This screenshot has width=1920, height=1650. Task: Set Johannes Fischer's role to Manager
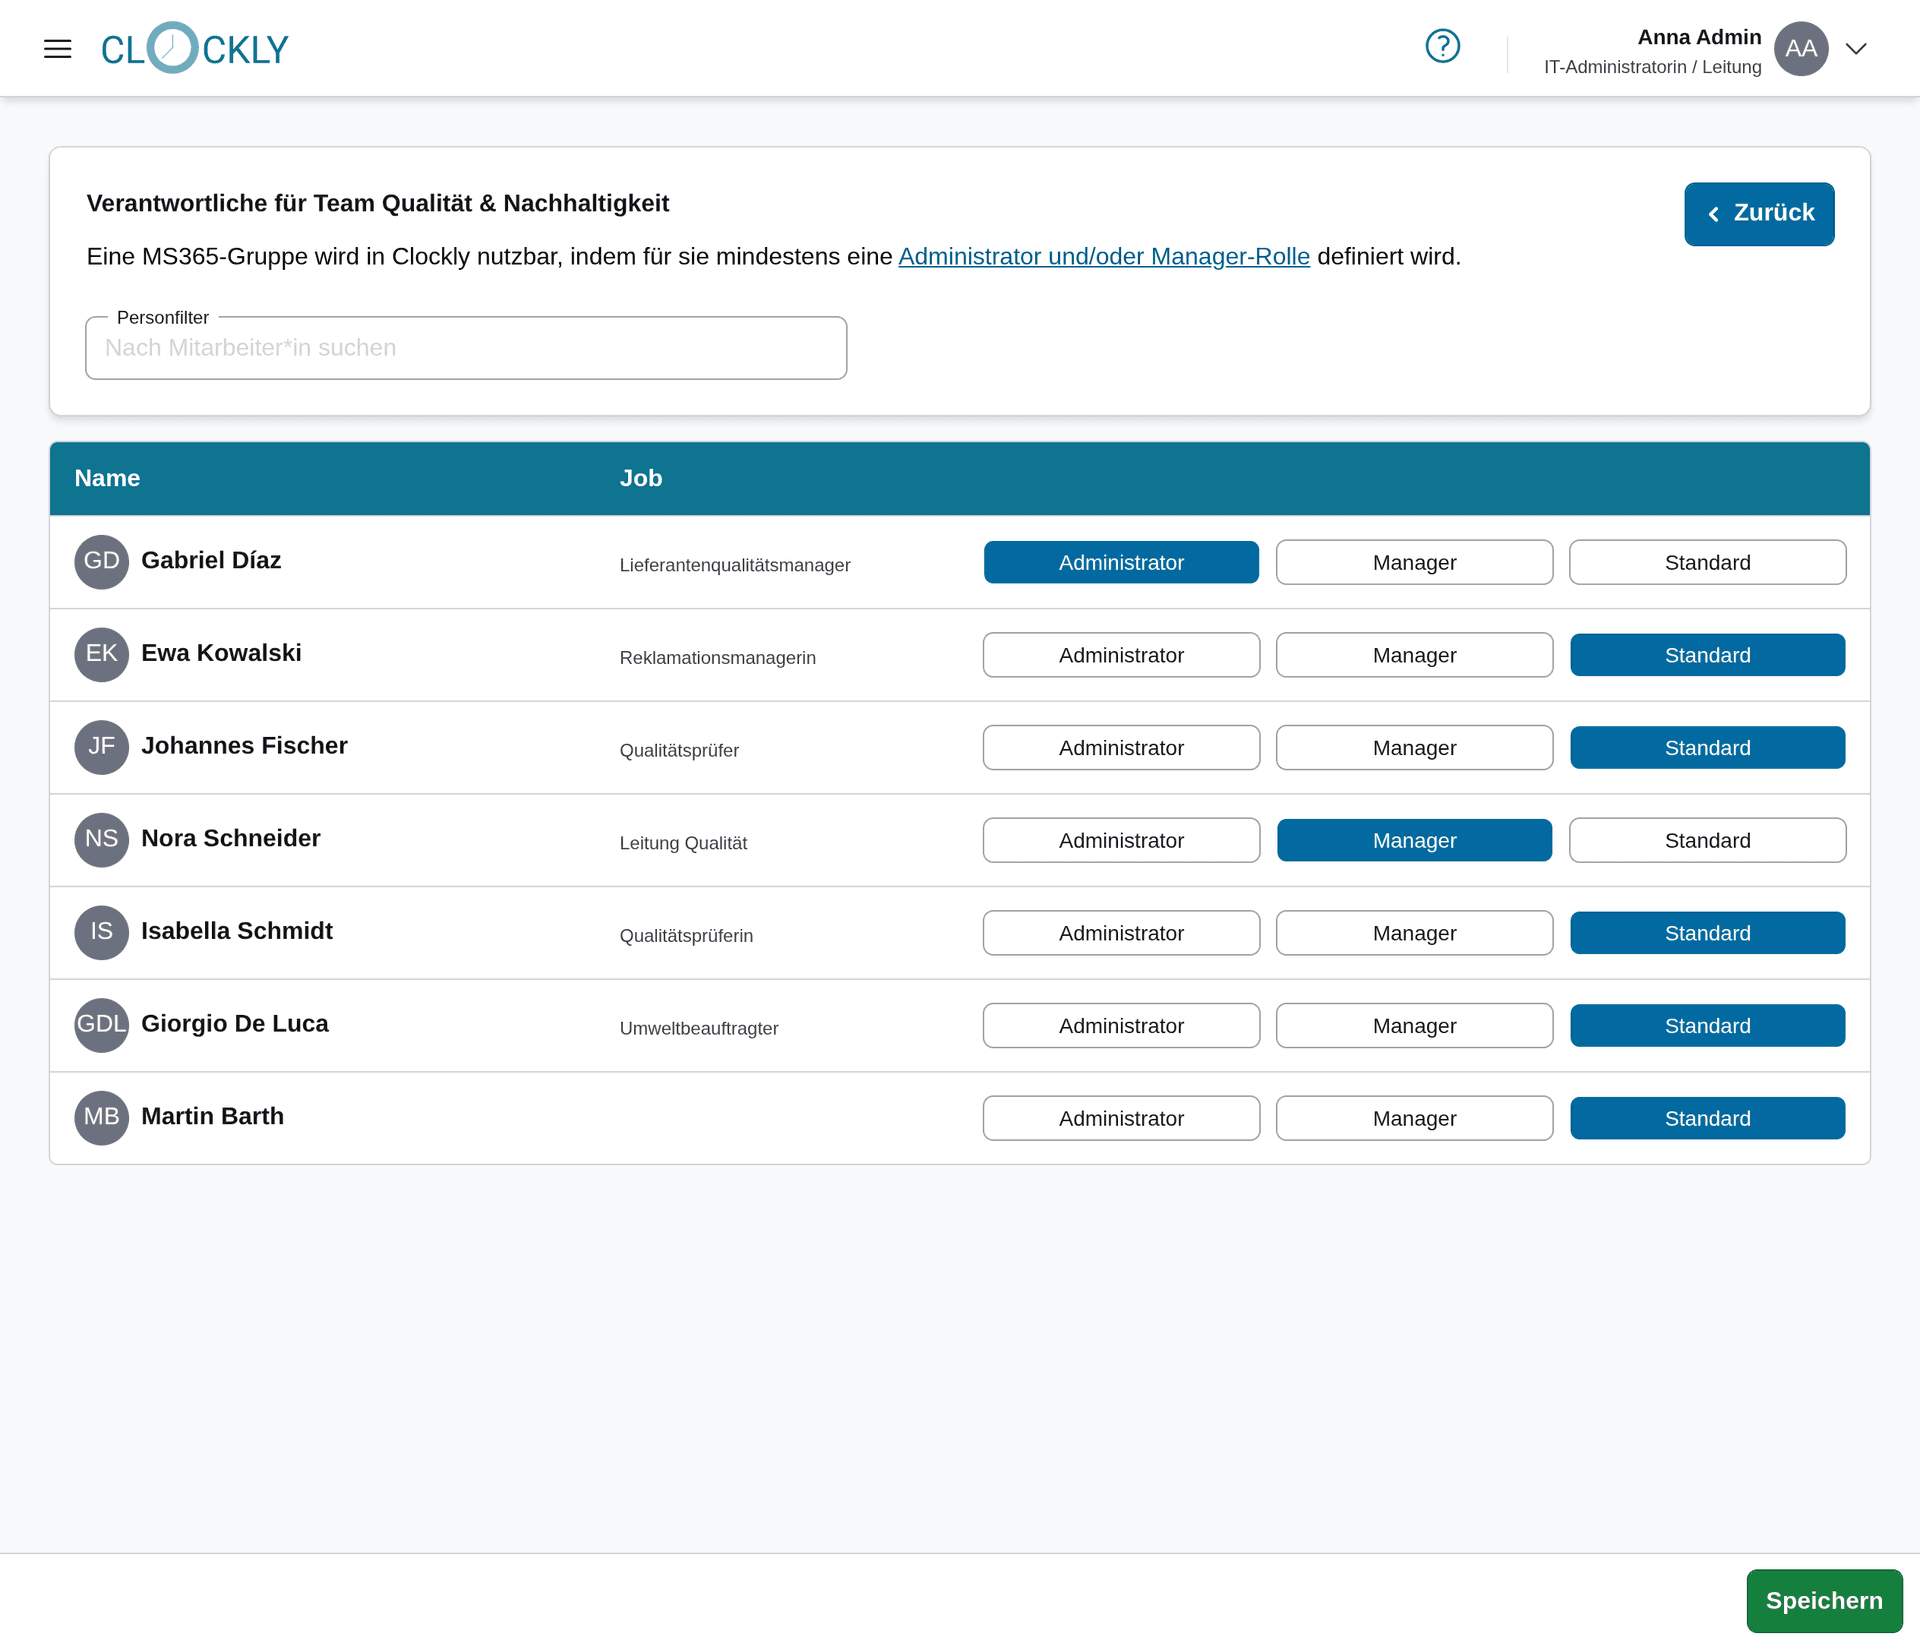coord(1414,748)
